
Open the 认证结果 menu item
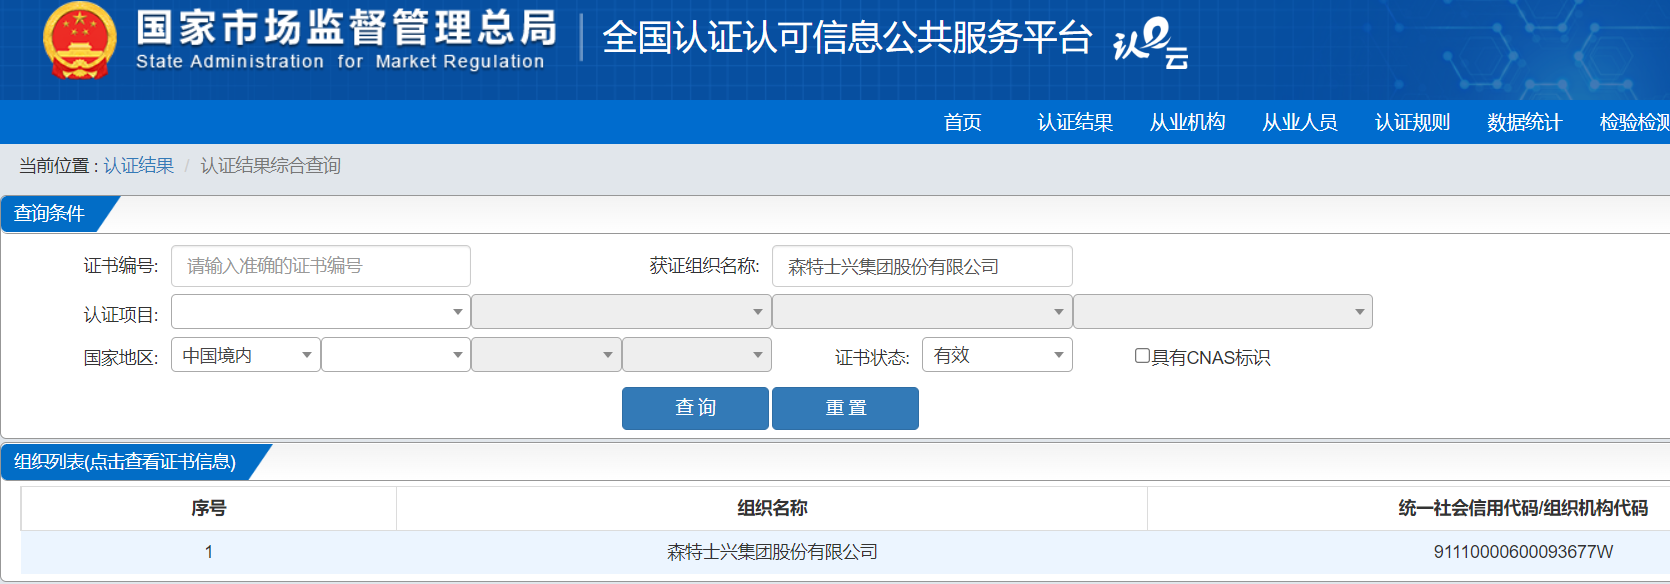point(1075,122)
